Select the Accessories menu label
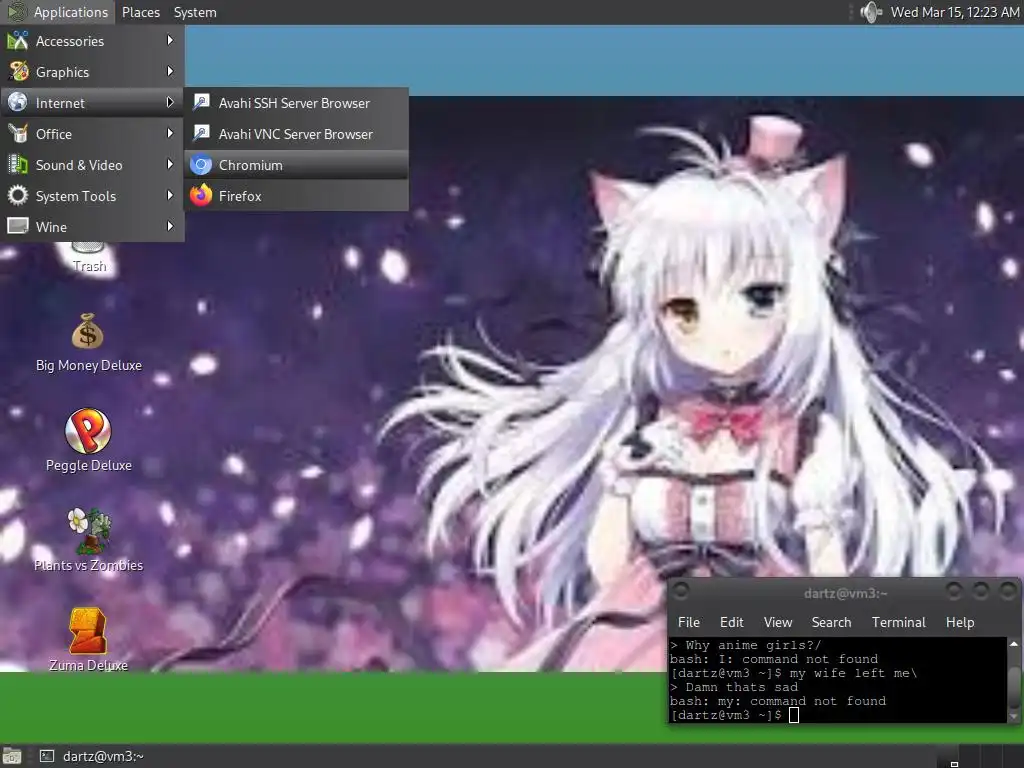1024x768 pixels. (70, 41)
